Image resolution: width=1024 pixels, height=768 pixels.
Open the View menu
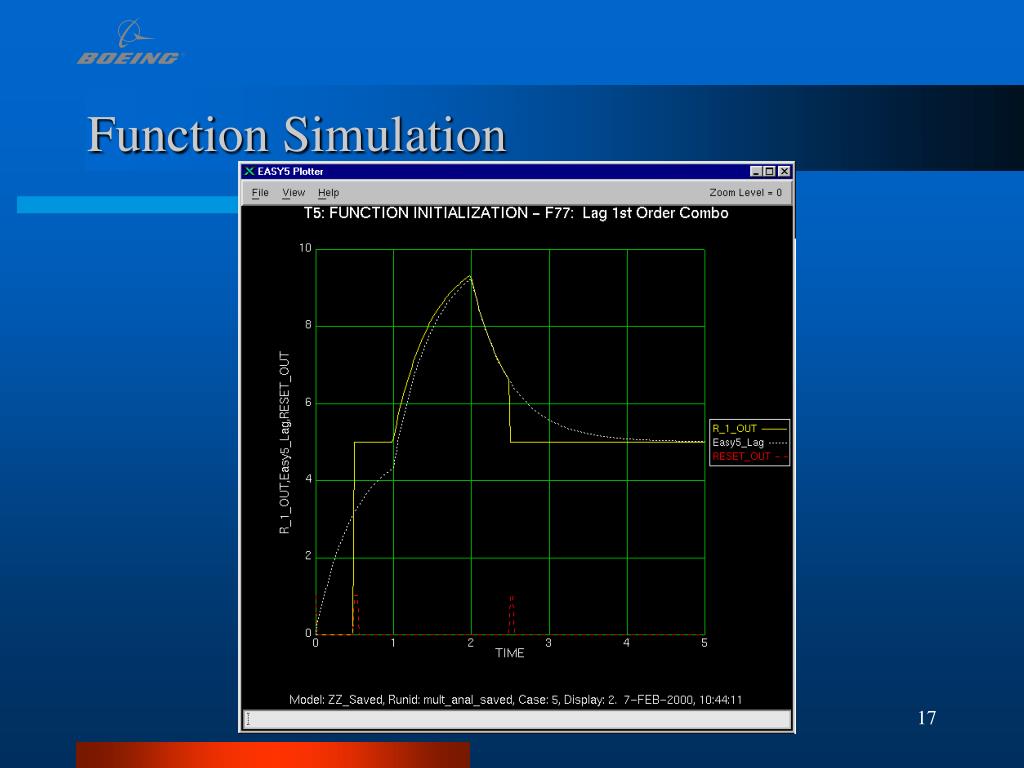pos(293,193)
